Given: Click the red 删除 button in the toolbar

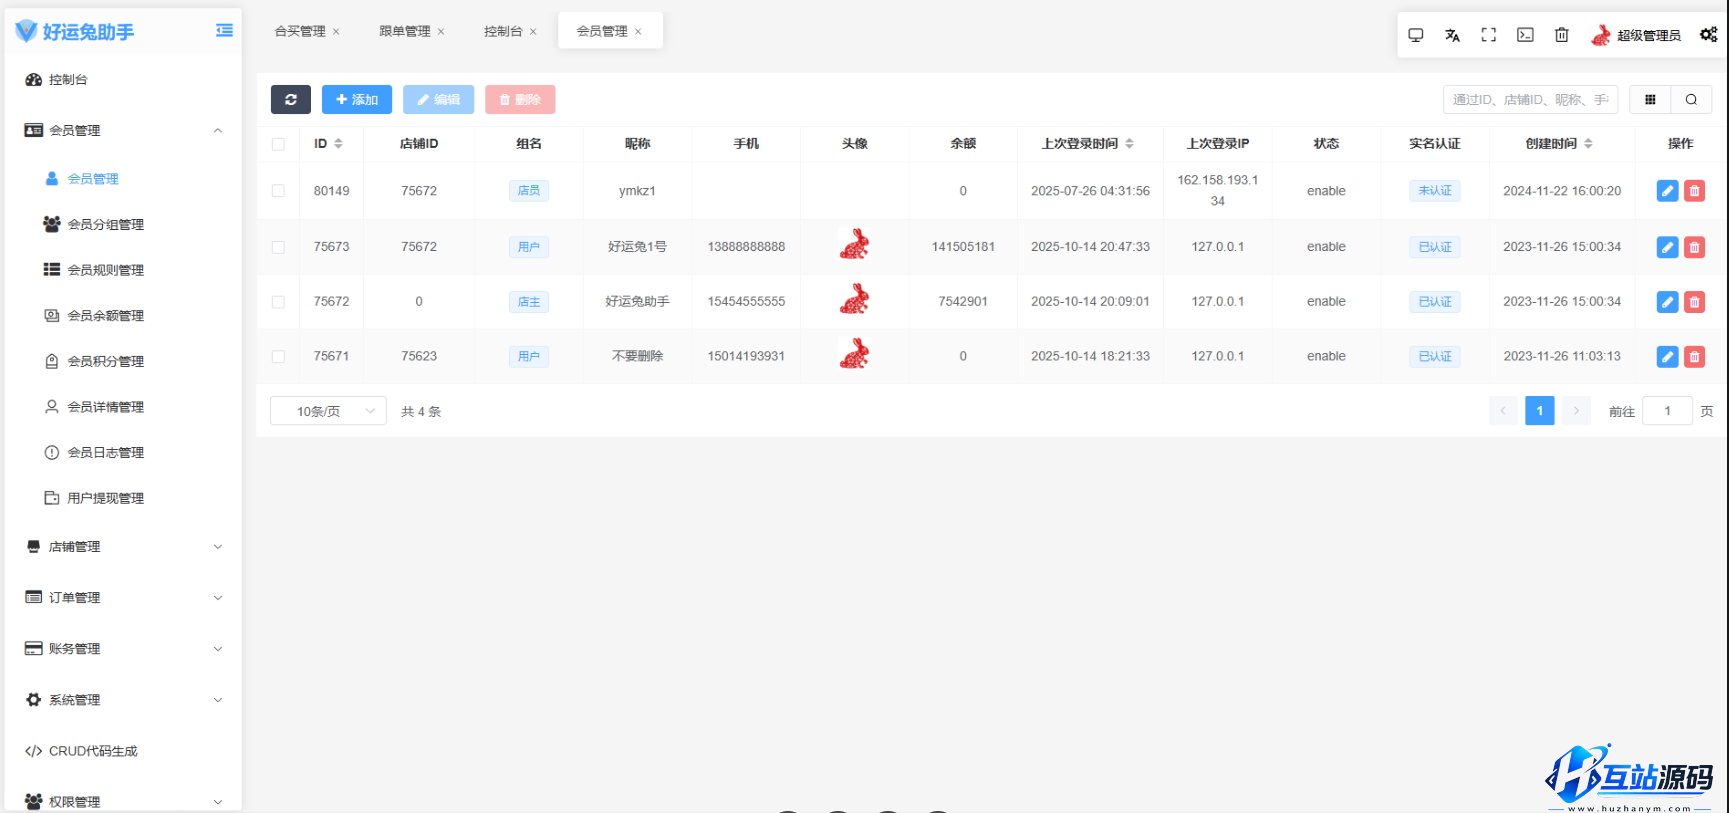Looking at the screenshot, I should [520, 99].
